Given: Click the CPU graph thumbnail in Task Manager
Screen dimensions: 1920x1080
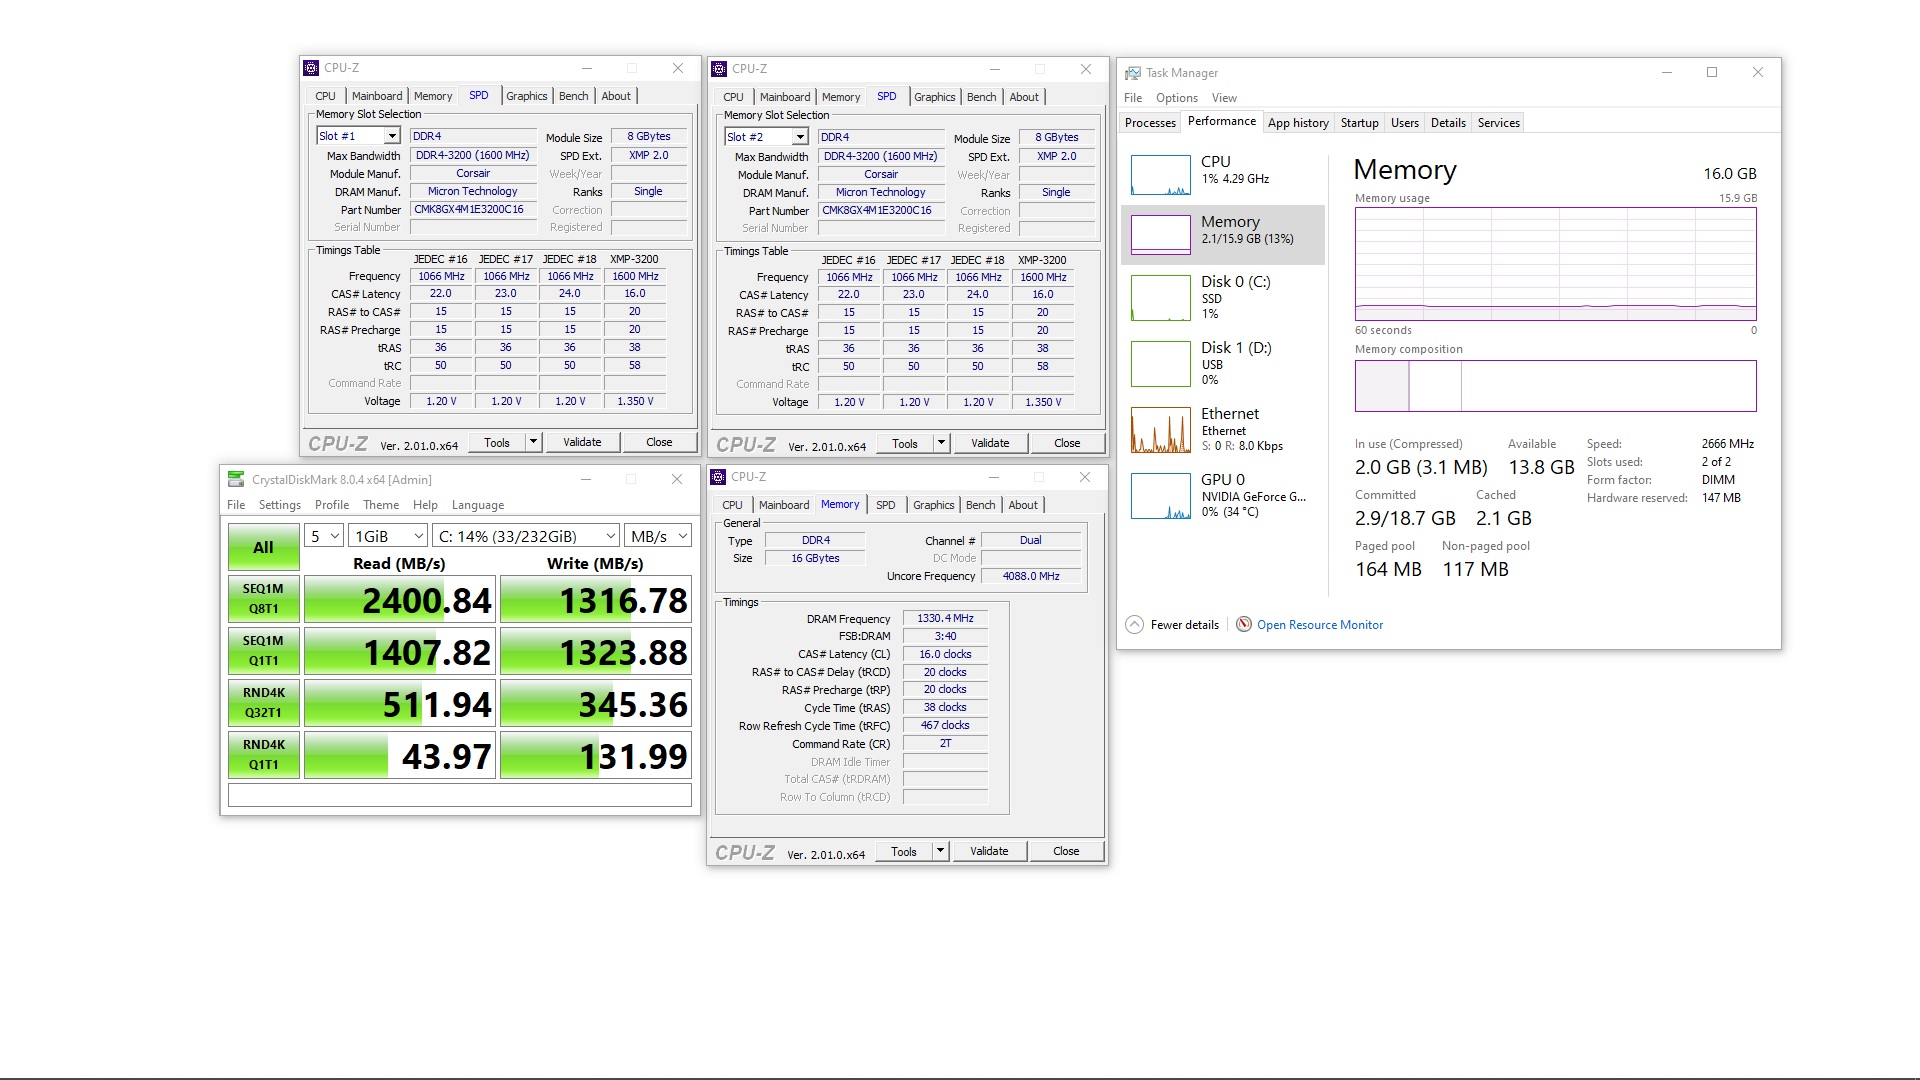Looking at the screenshot, I should (x=1160, y=175).
